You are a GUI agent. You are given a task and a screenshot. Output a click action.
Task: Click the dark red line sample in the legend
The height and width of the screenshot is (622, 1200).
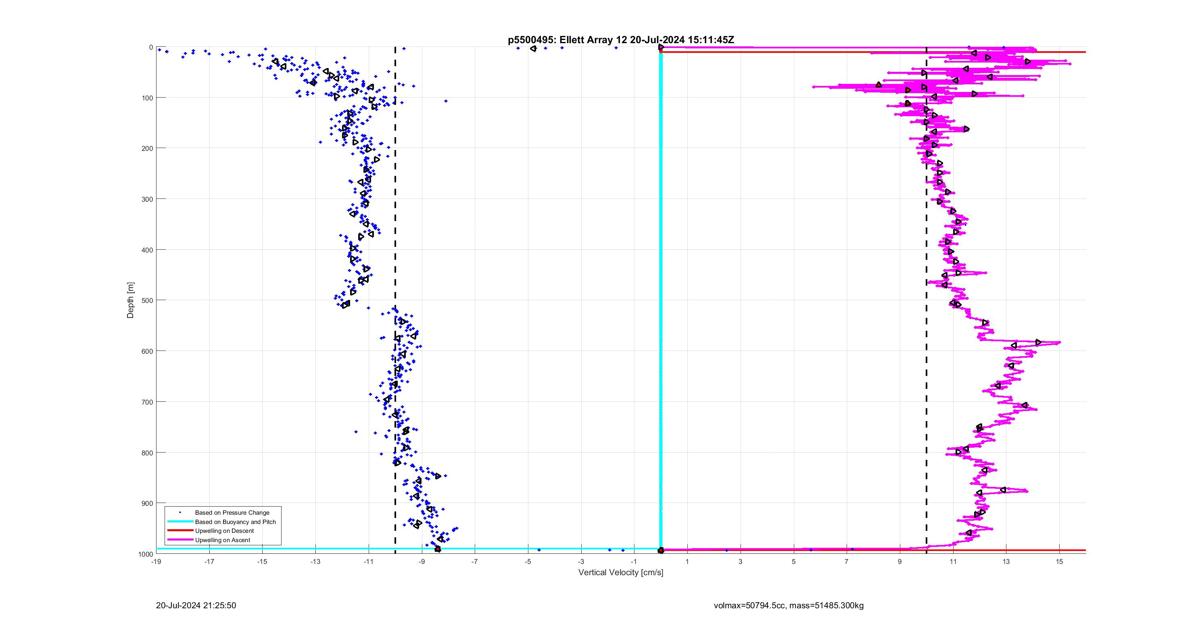click(x=179, y=531)
